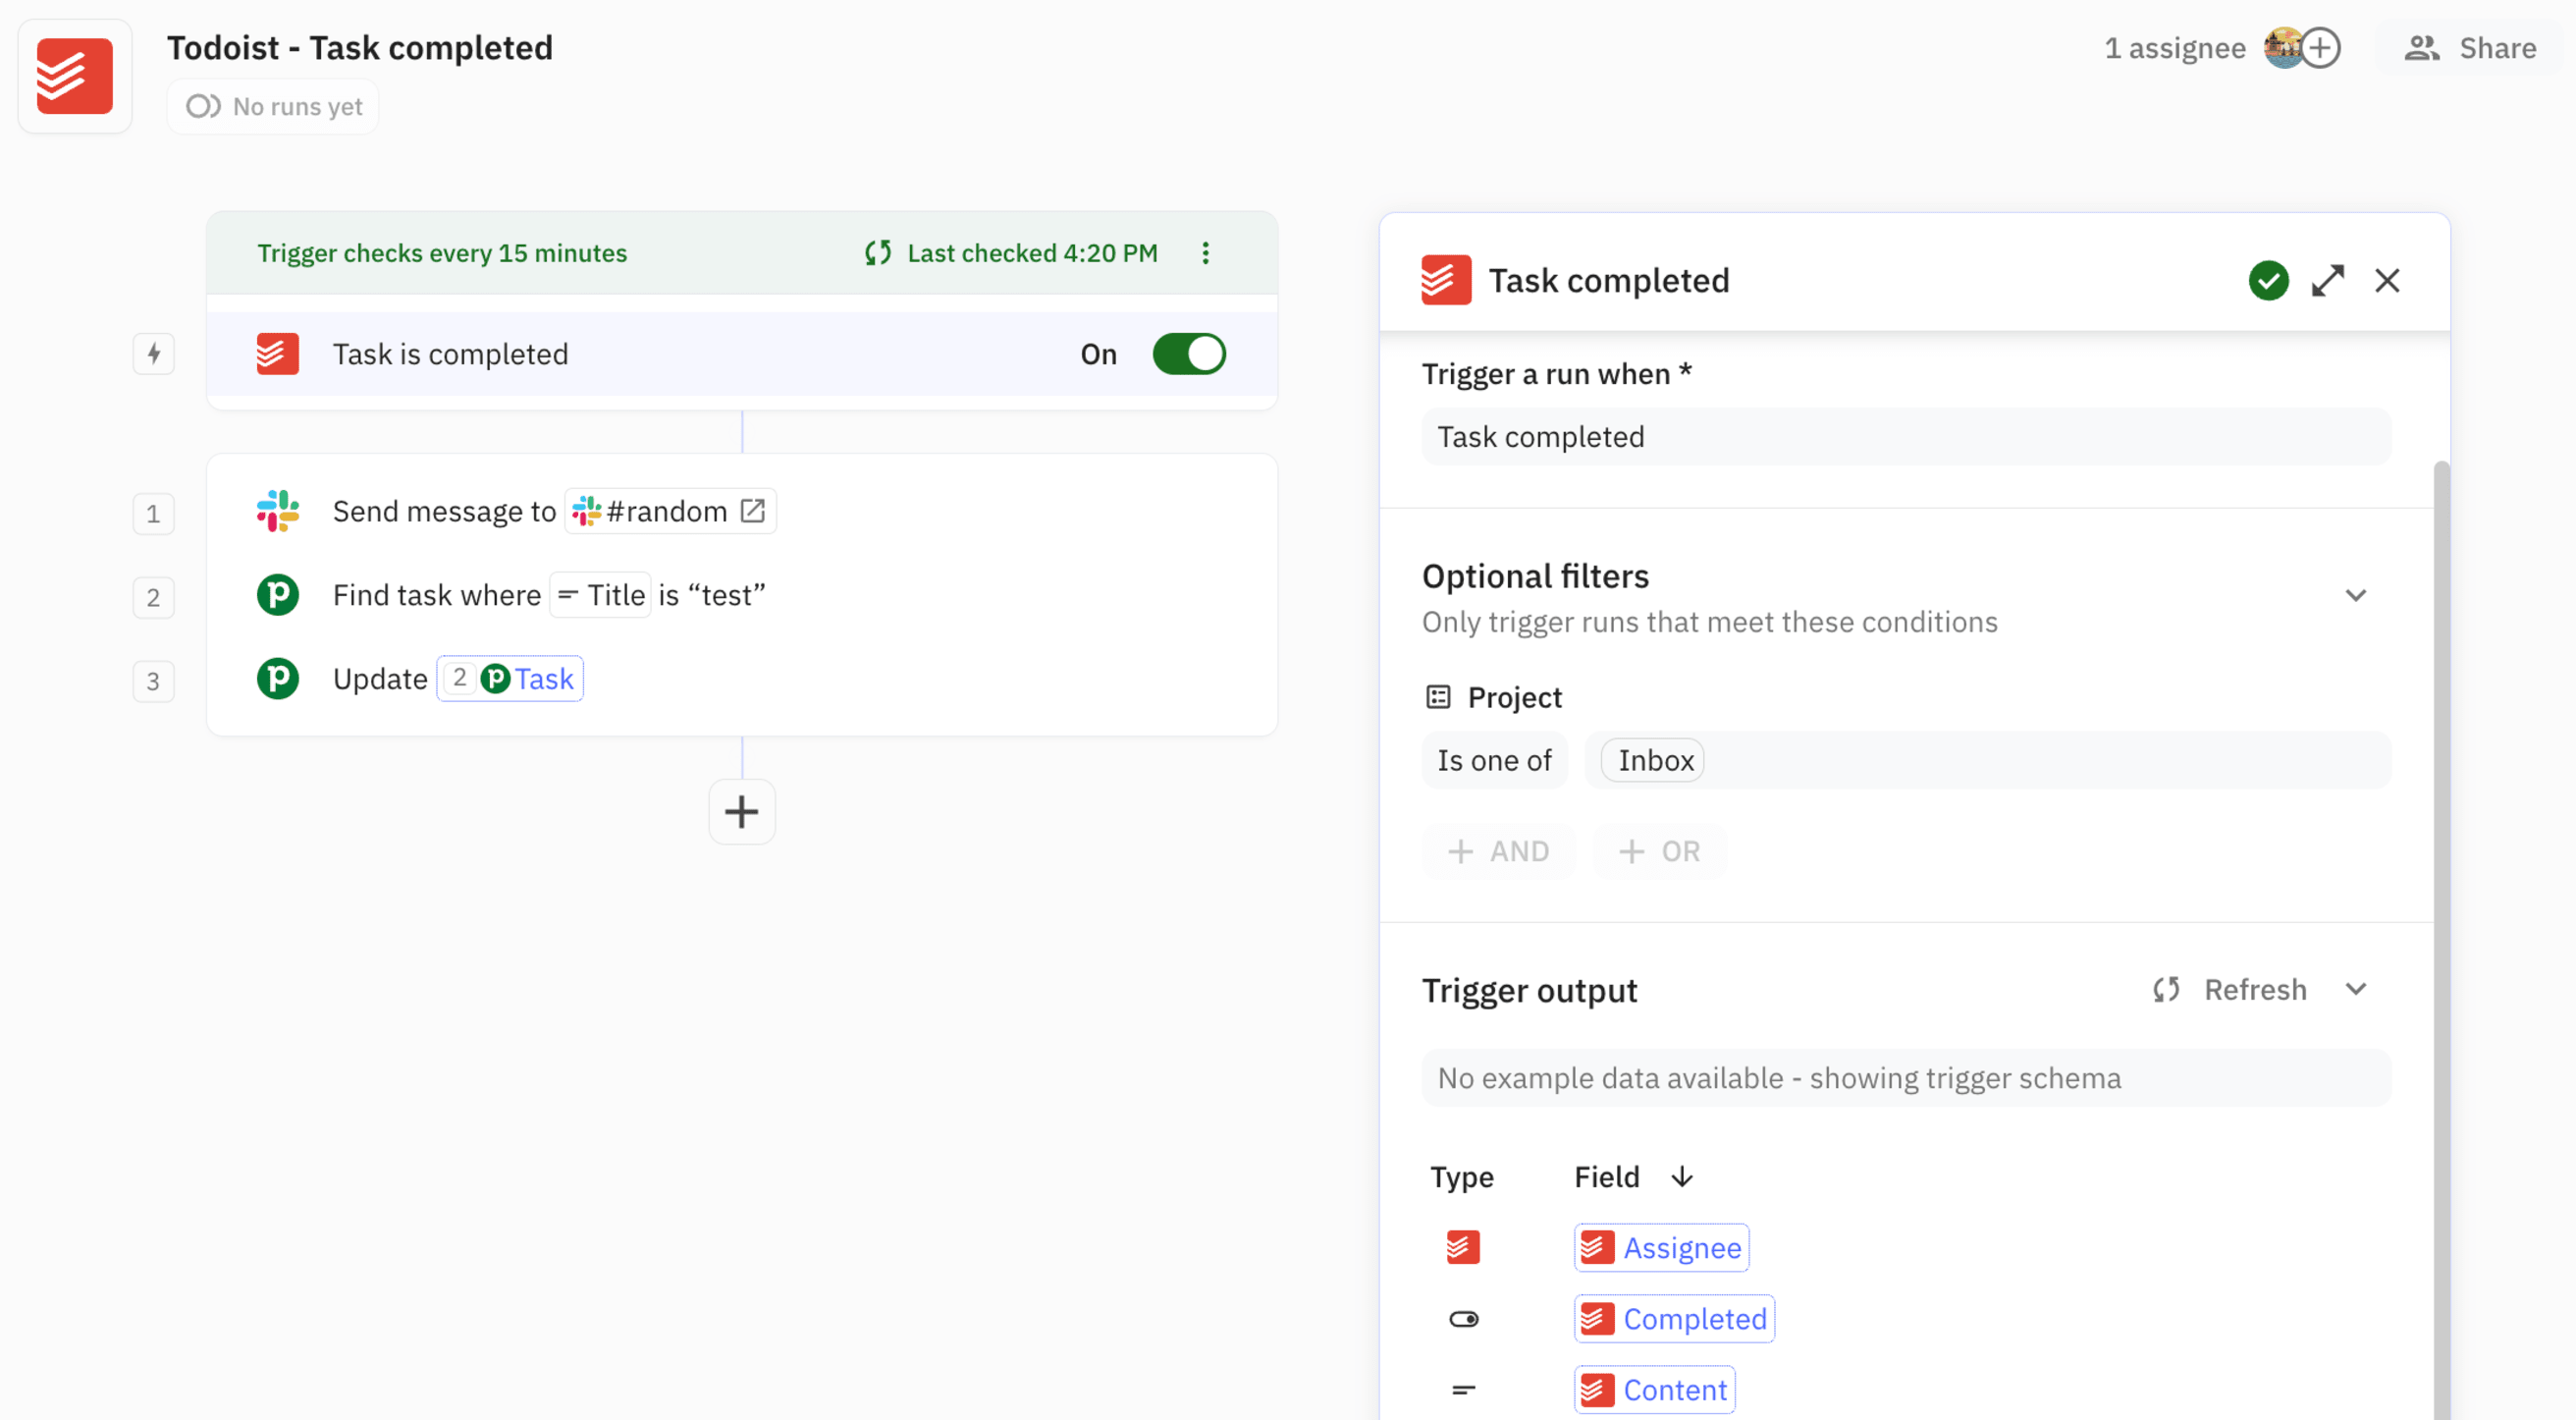The height and width of the screenshot is (1420, 2576).
Task: Open #random via the external link icon
Action: (x=753, y=509)
